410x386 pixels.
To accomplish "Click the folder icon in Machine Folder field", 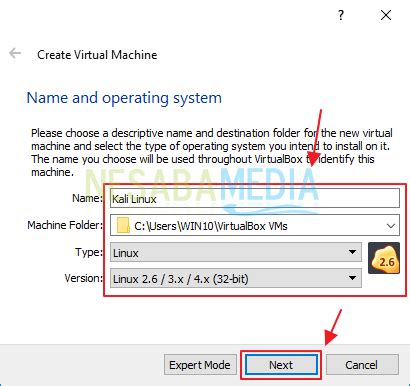I will 123,226.
